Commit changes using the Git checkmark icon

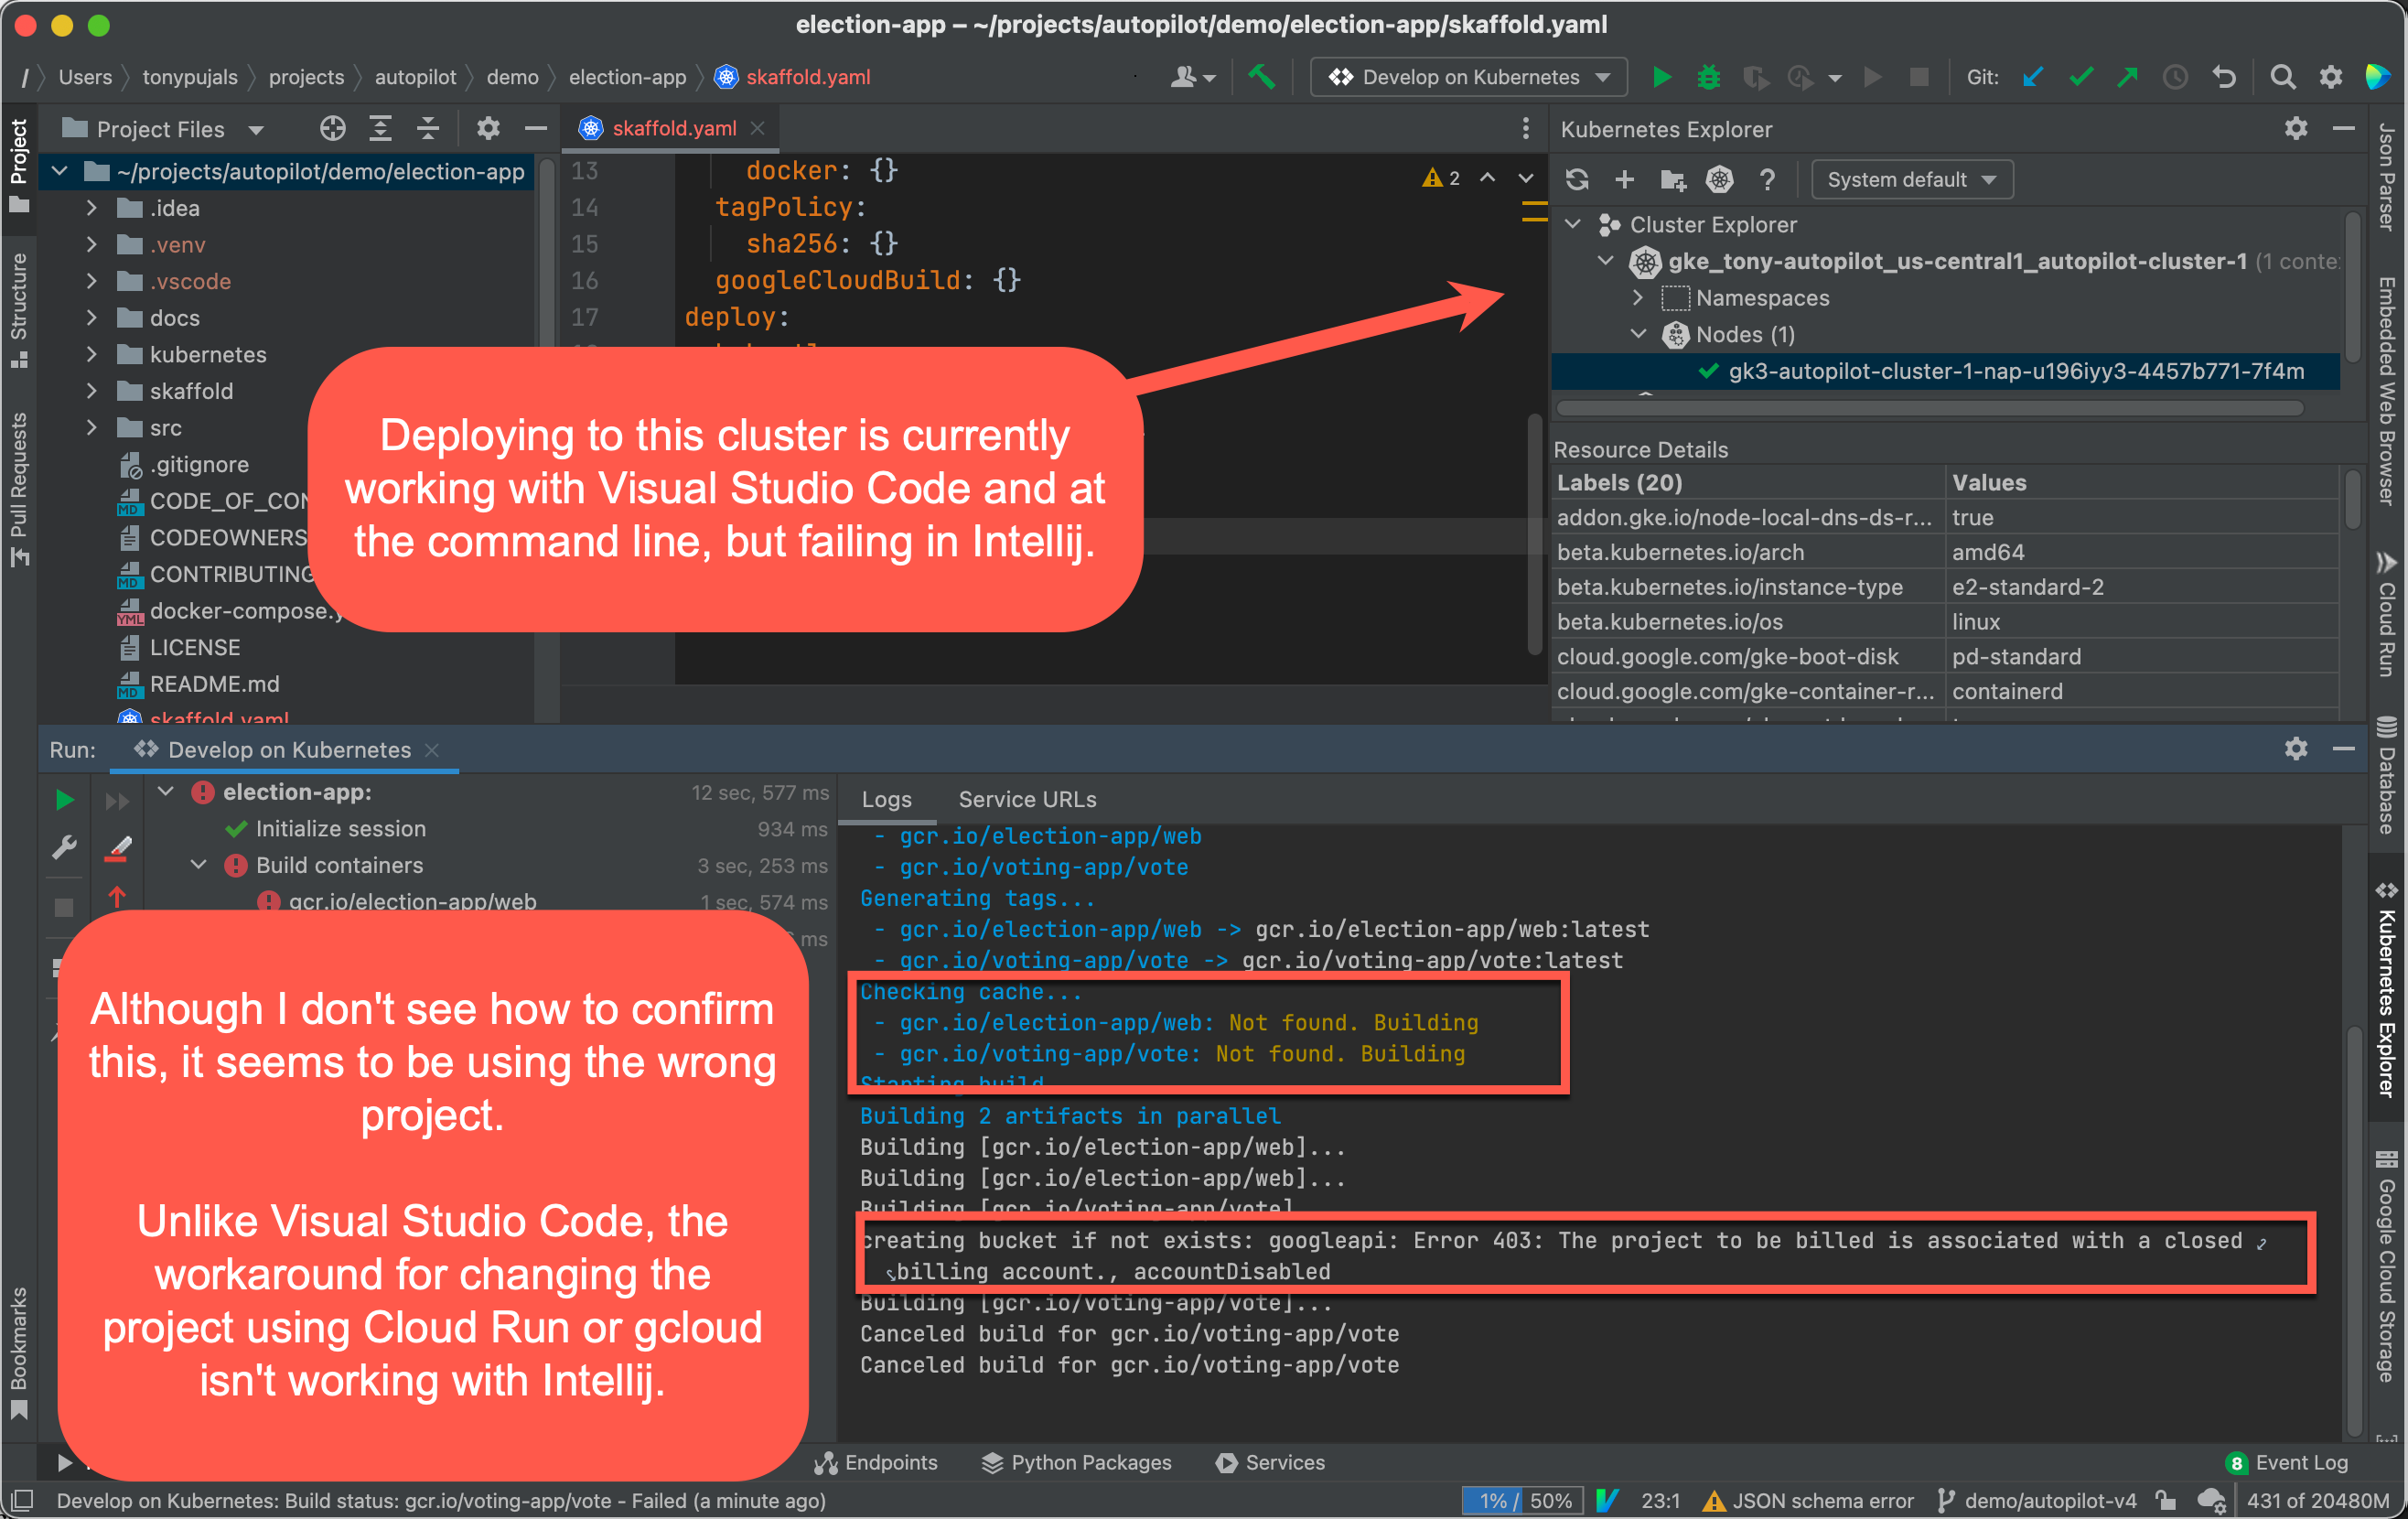(2080, 77)
